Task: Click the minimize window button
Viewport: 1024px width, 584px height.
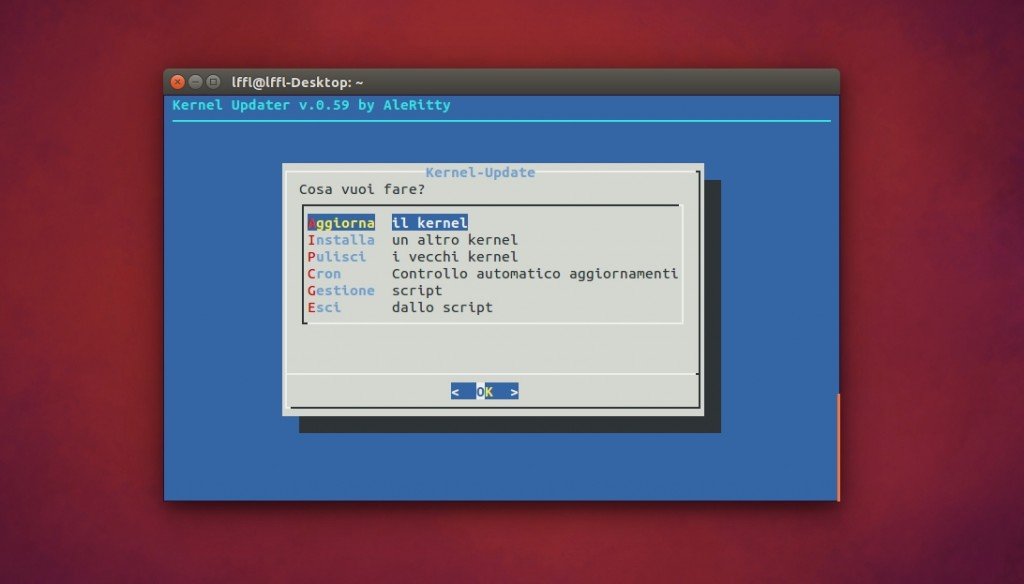Action: [x=194, y=82]
